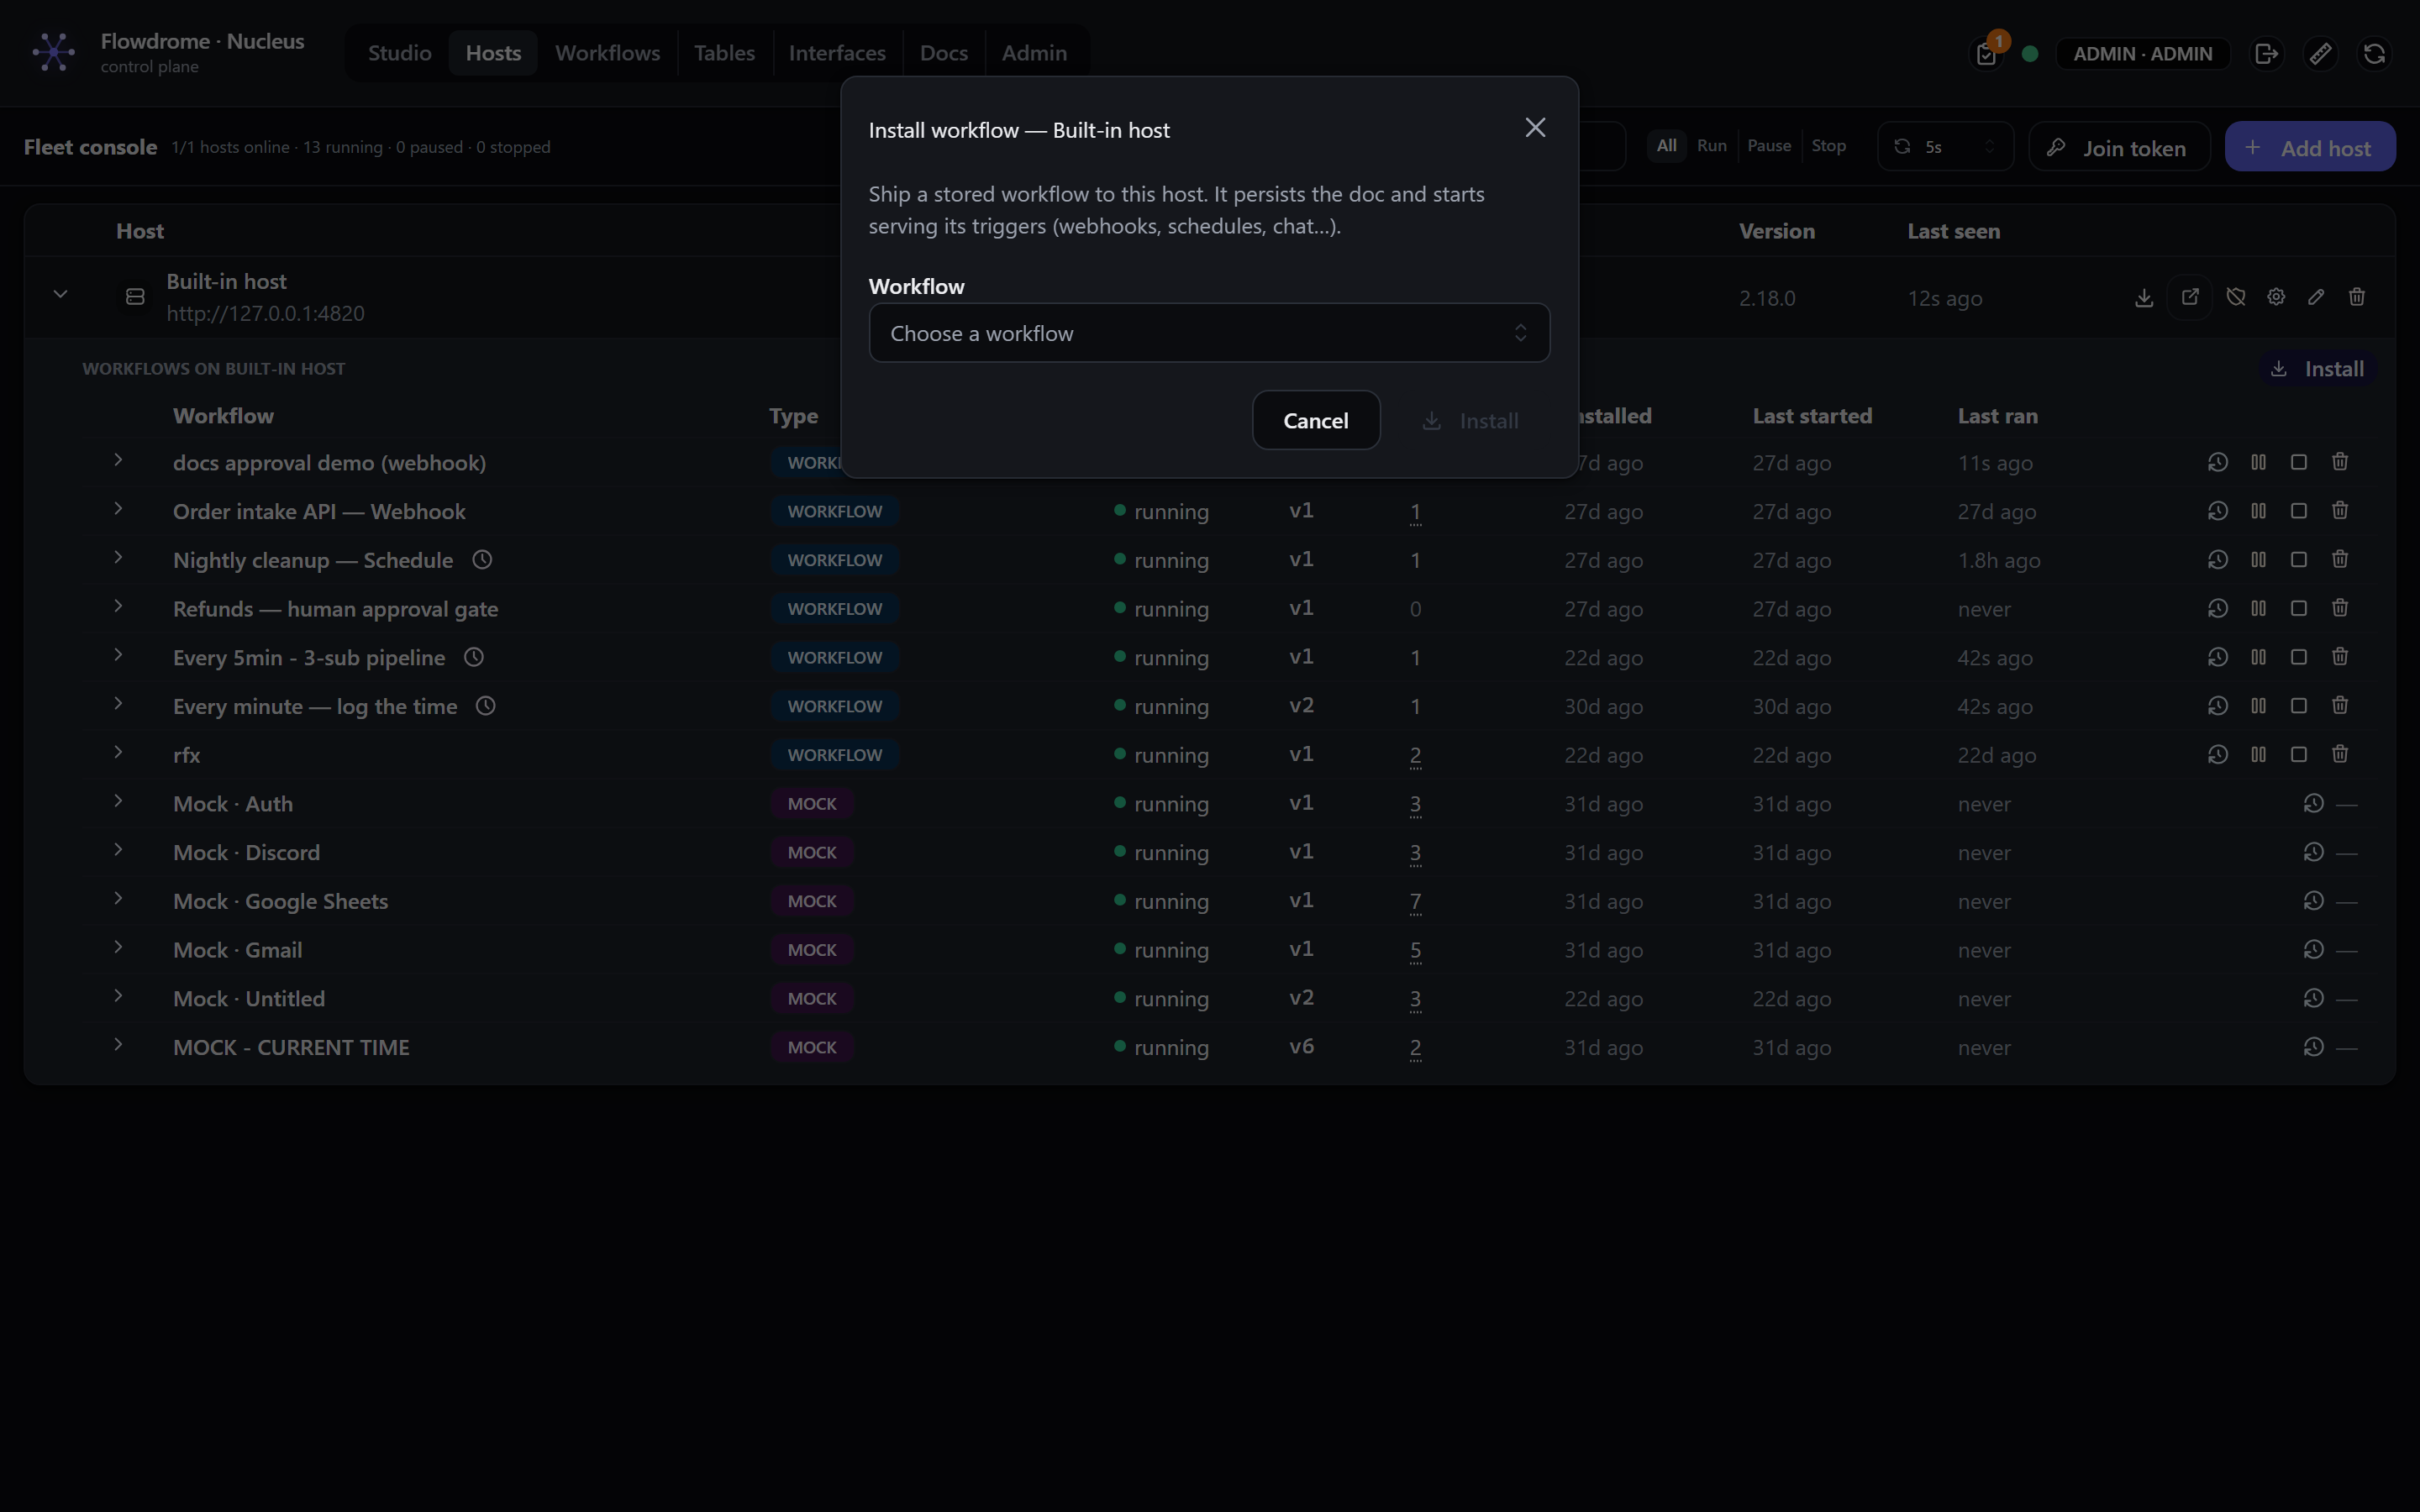
Task: Select the All status filter
Action: point(1666,146)
